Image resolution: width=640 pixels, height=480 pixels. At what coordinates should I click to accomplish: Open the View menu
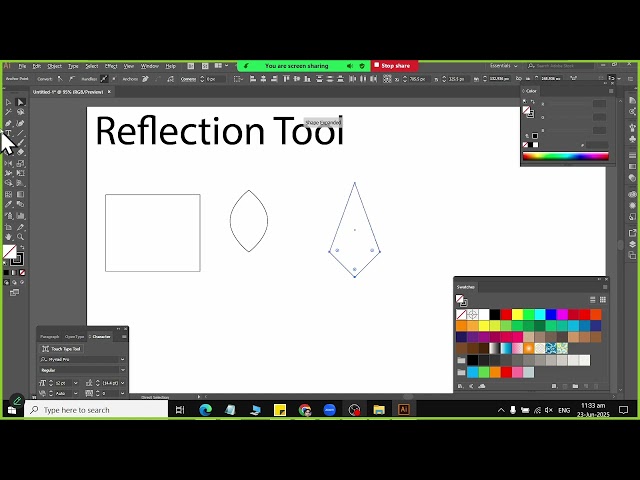129,66
